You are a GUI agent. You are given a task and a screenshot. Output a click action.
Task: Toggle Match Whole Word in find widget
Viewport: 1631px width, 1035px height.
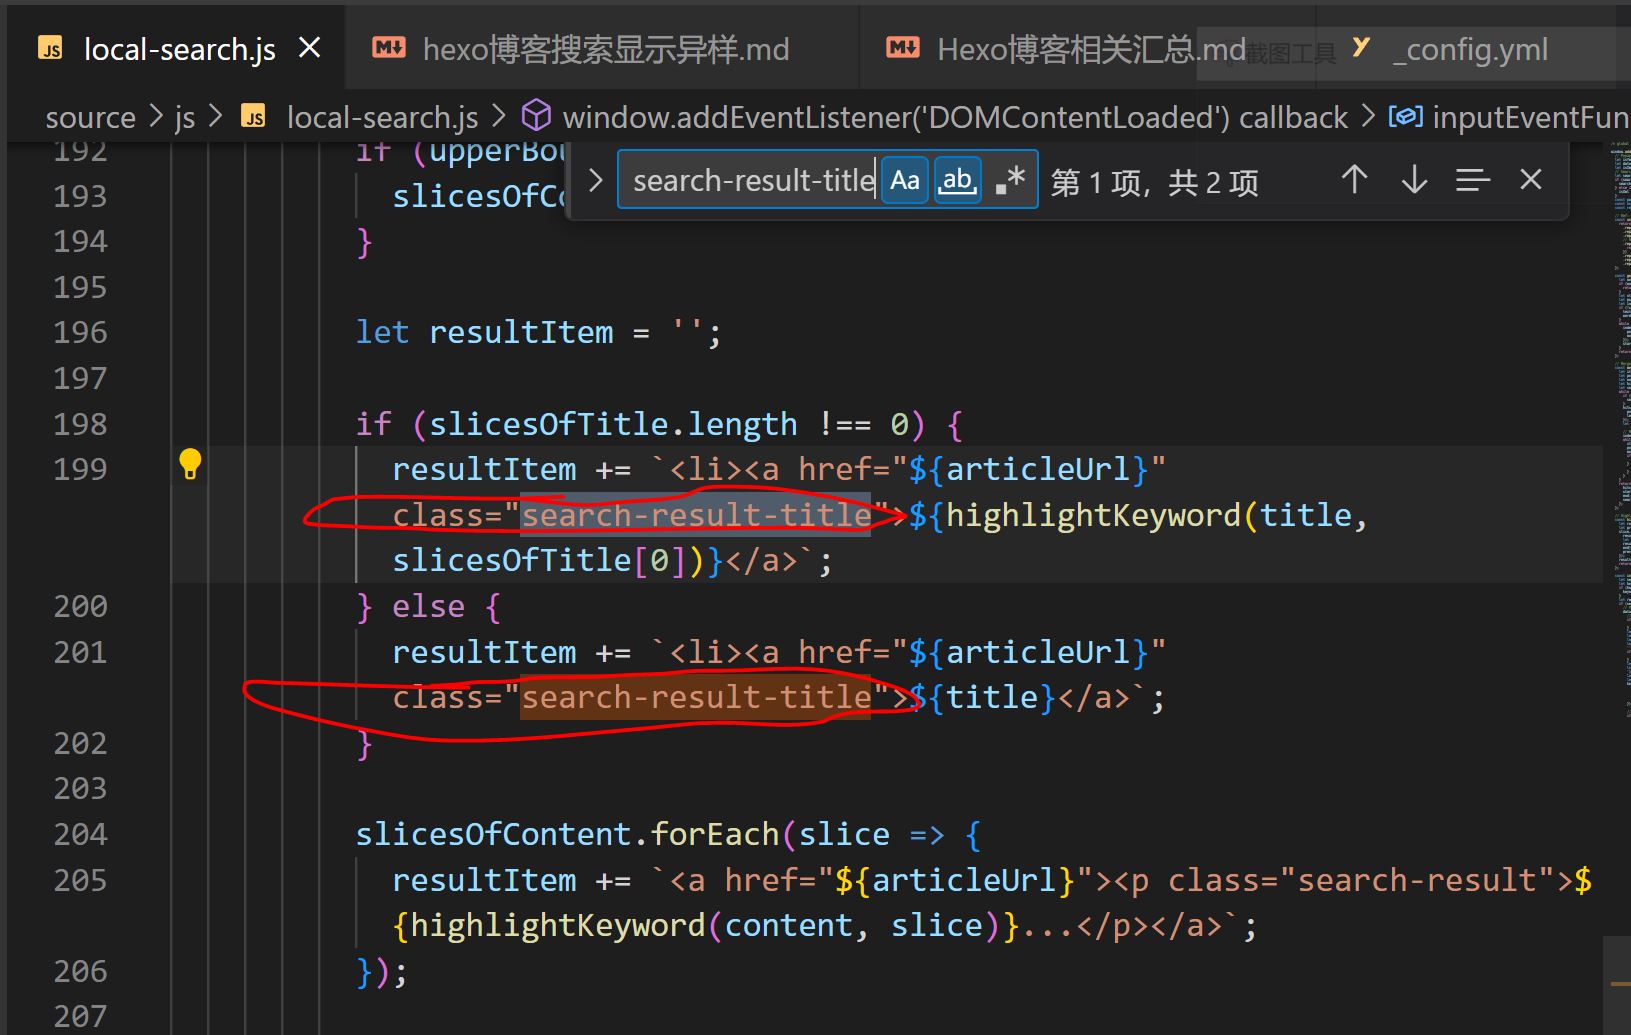point(957,180)
